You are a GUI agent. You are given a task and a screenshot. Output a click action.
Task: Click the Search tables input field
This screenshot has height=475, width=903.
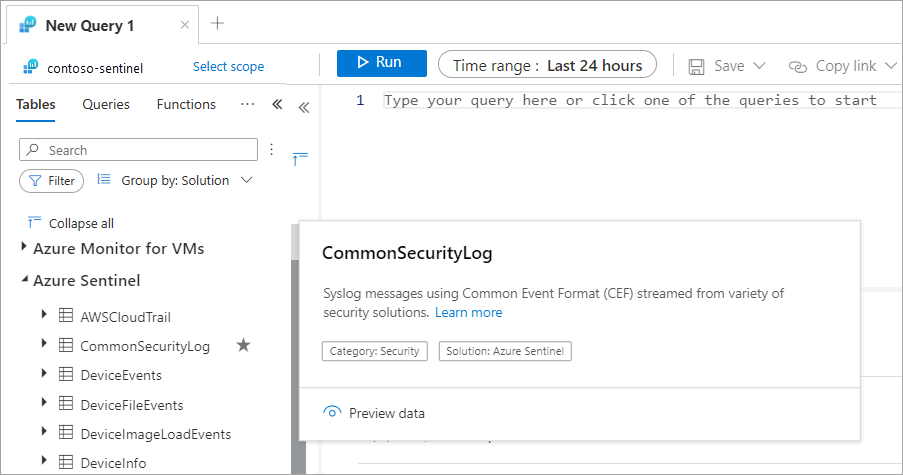point(138,150)
